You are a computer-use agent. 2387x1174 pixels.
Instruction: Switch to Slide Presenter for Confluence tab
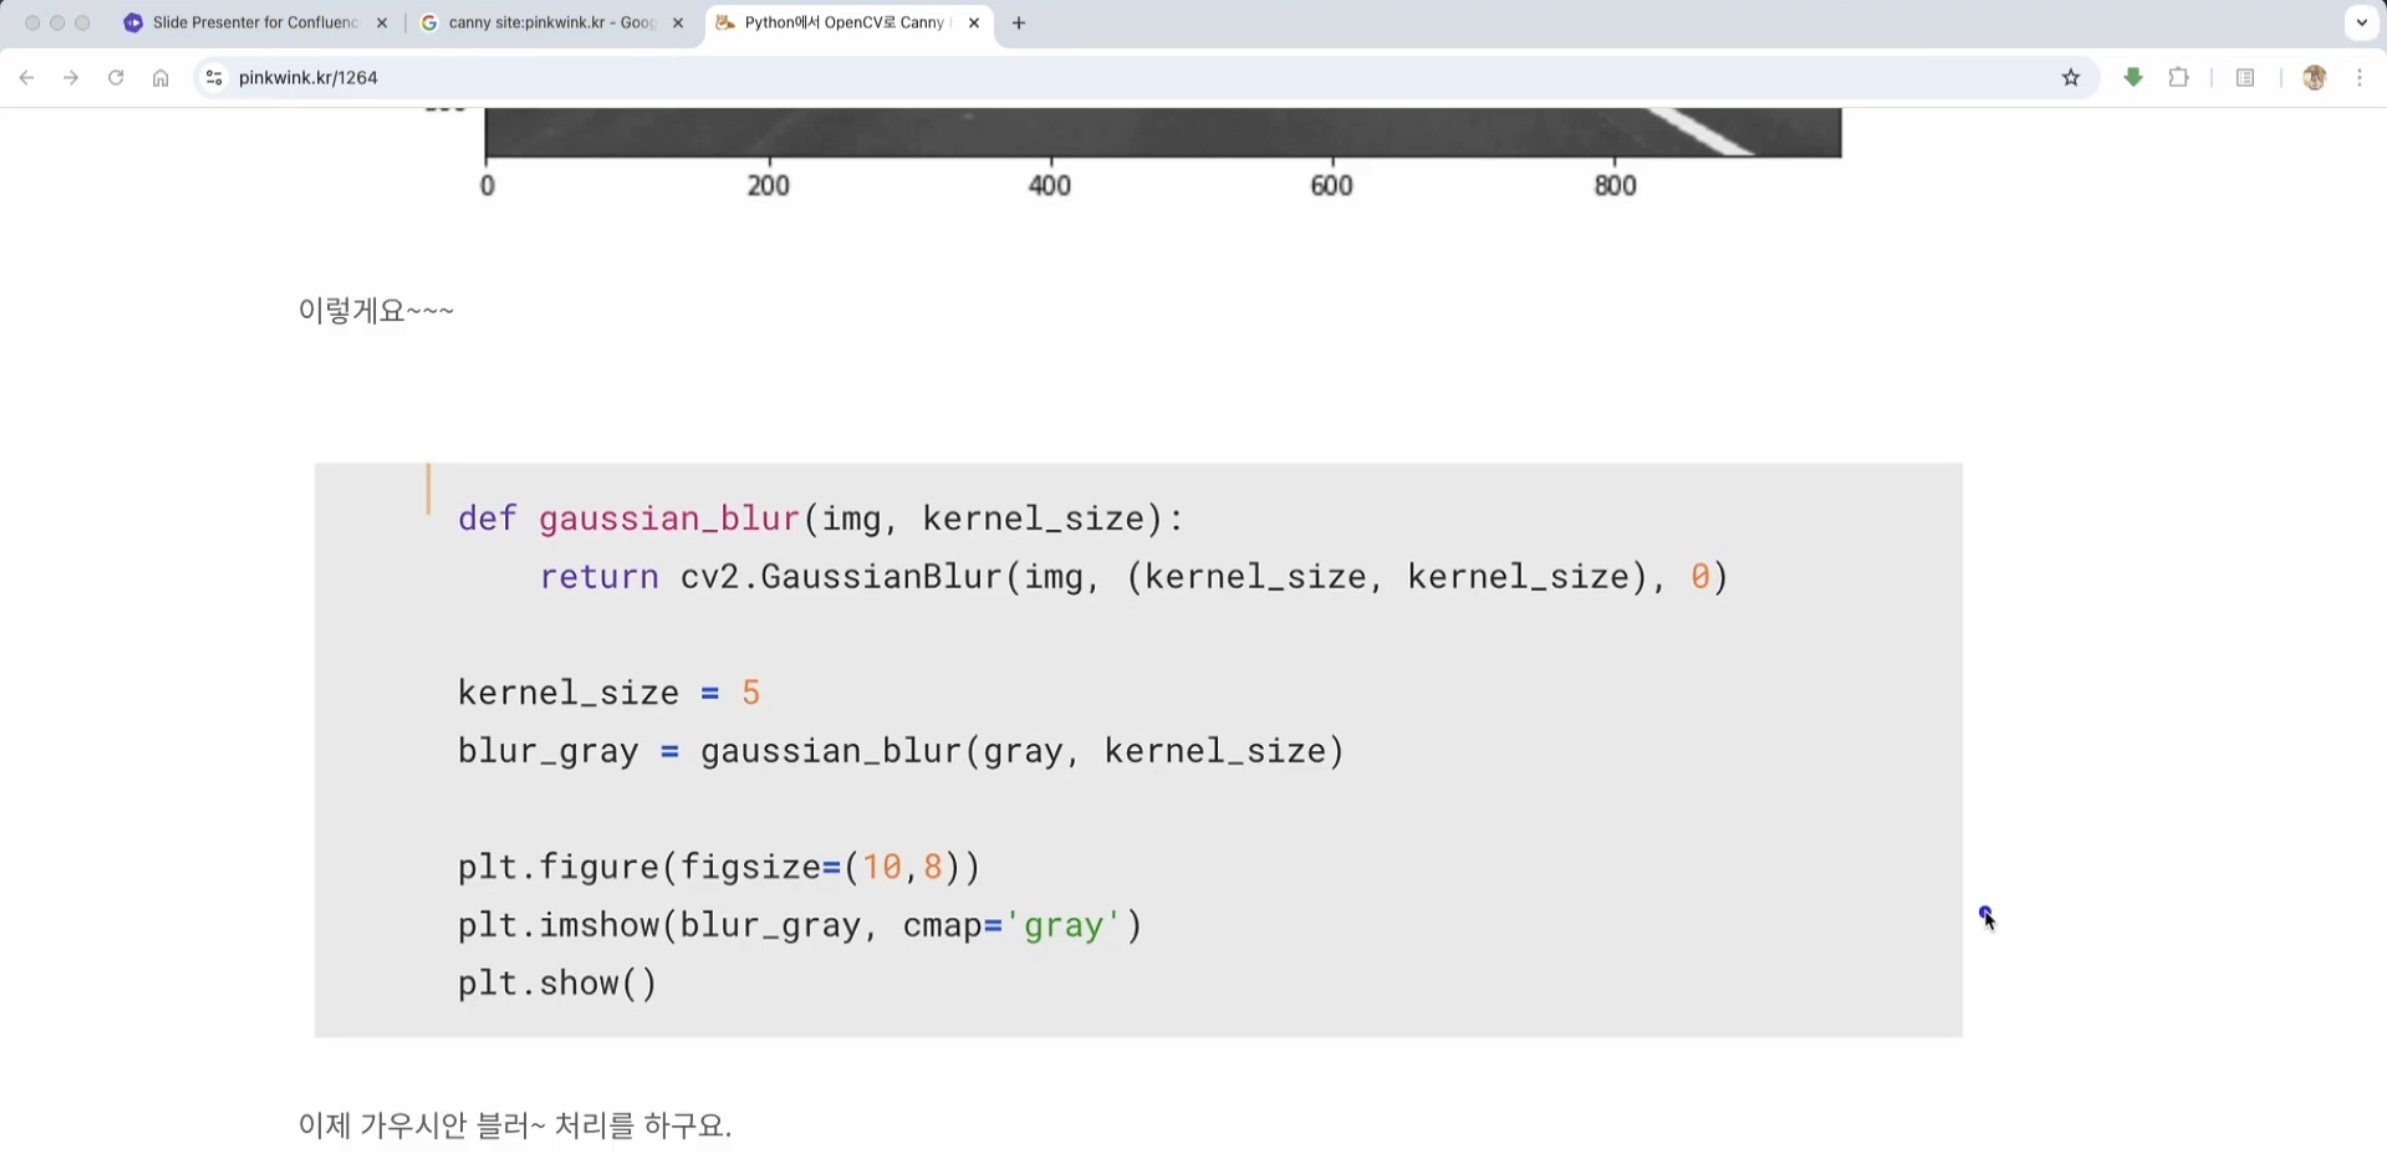(x=254, y=22)
